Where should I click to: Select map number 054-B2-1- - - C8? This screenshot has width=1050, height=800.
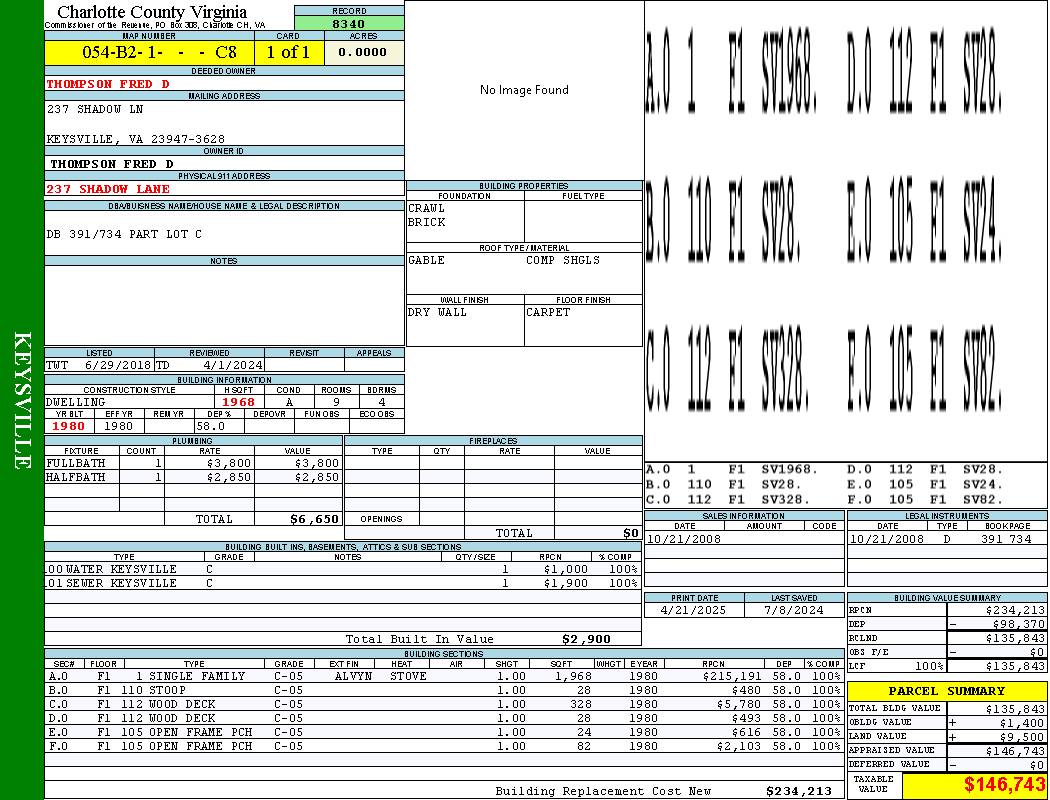pyautogui.click(x=159, y=52)
